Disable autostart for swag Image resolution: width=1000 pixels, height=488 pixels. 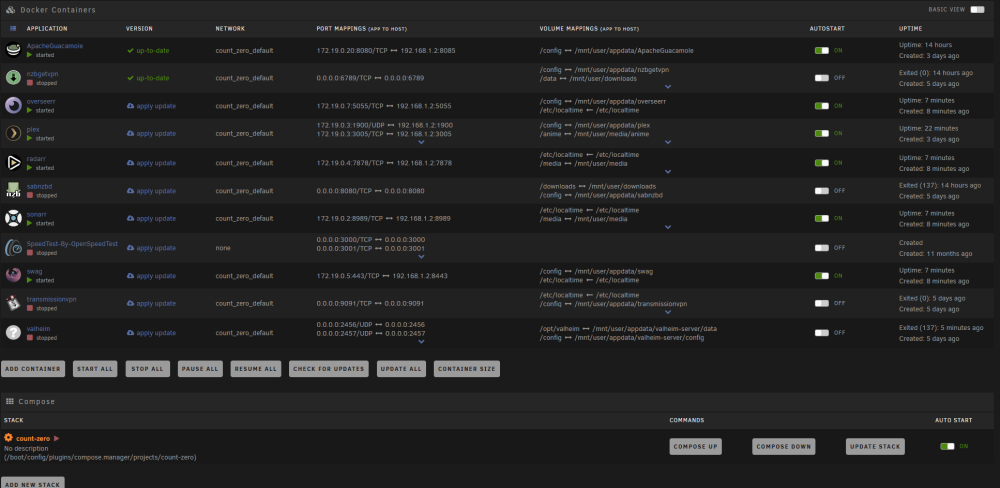coord(821,276)
